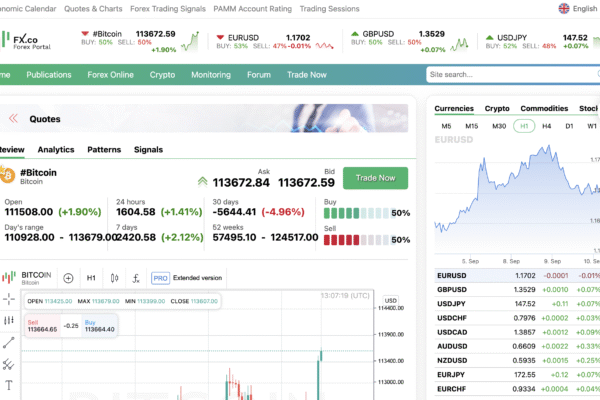Open the candlestick chart type icon
The image size is (600, 400).
114,278
